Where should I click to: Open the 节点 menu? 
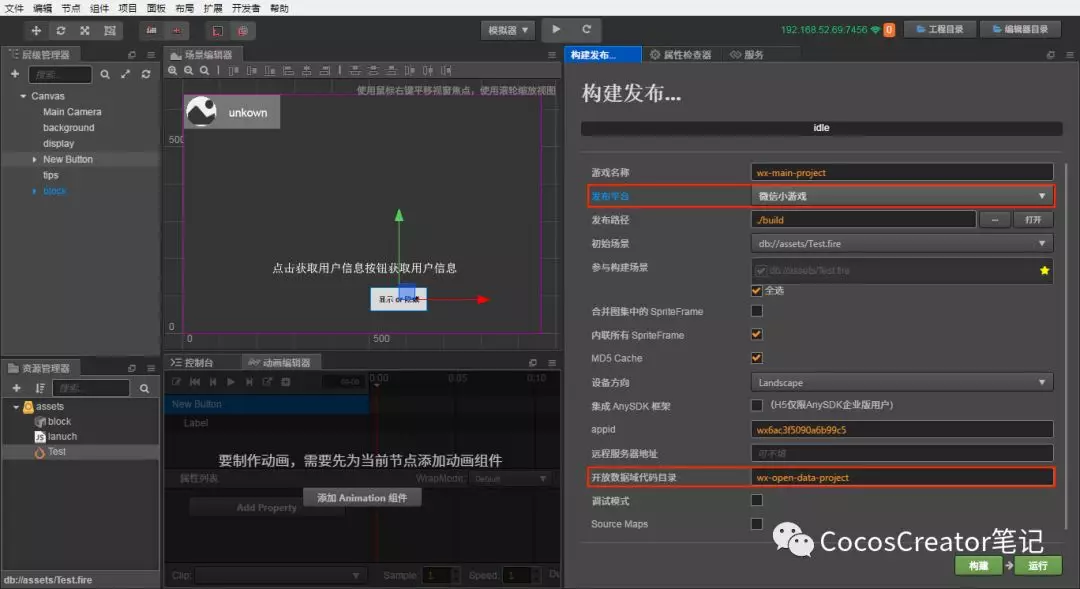click(71, 8)
